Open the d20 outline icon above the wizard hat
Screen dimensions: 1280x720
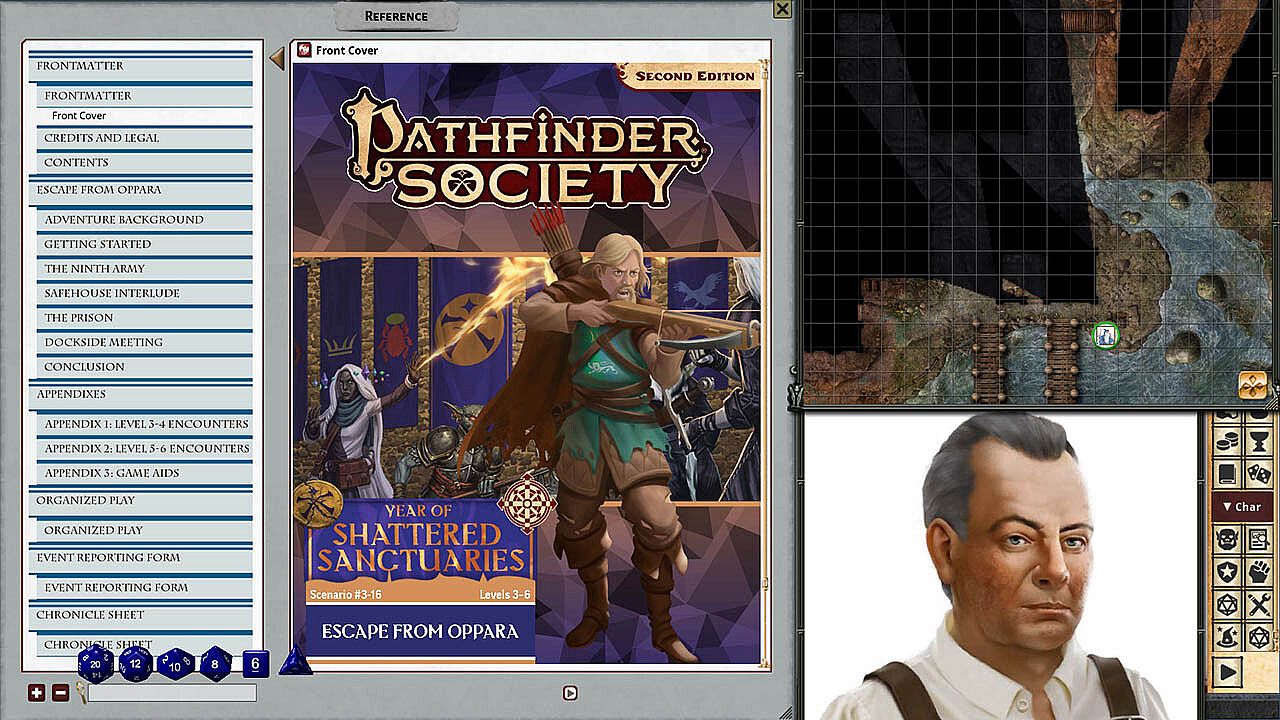[x=1228, y=604]
